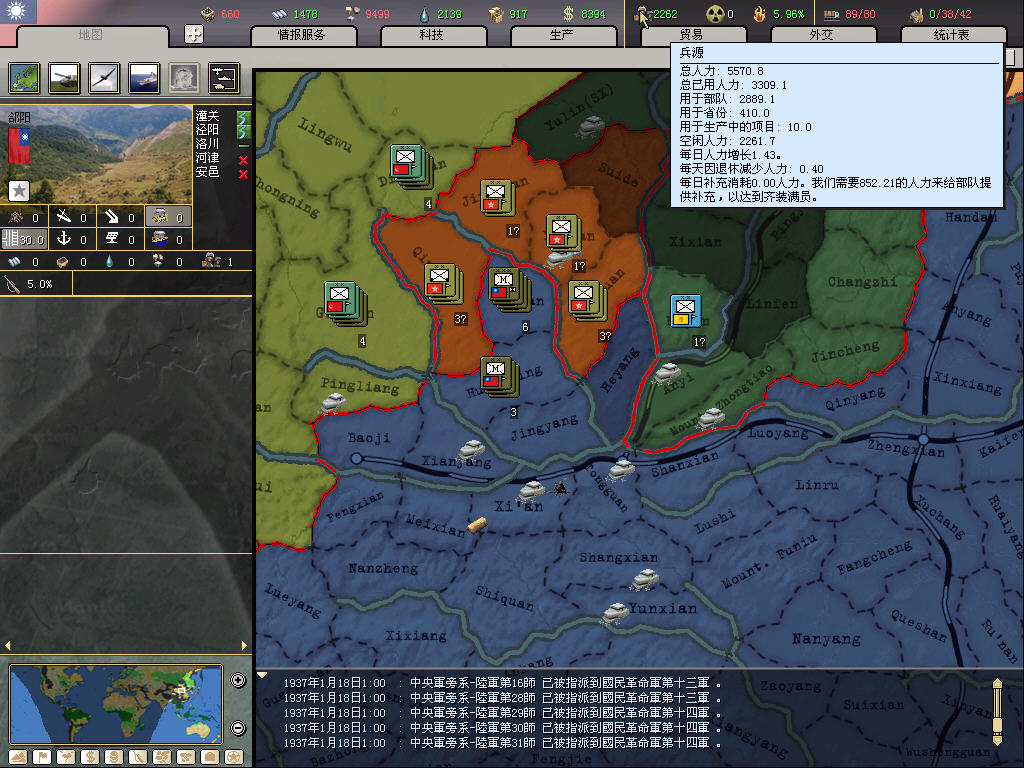1024x768 pixels.
Task: Click the anchor naval base icon
Action: pos(63,238)
